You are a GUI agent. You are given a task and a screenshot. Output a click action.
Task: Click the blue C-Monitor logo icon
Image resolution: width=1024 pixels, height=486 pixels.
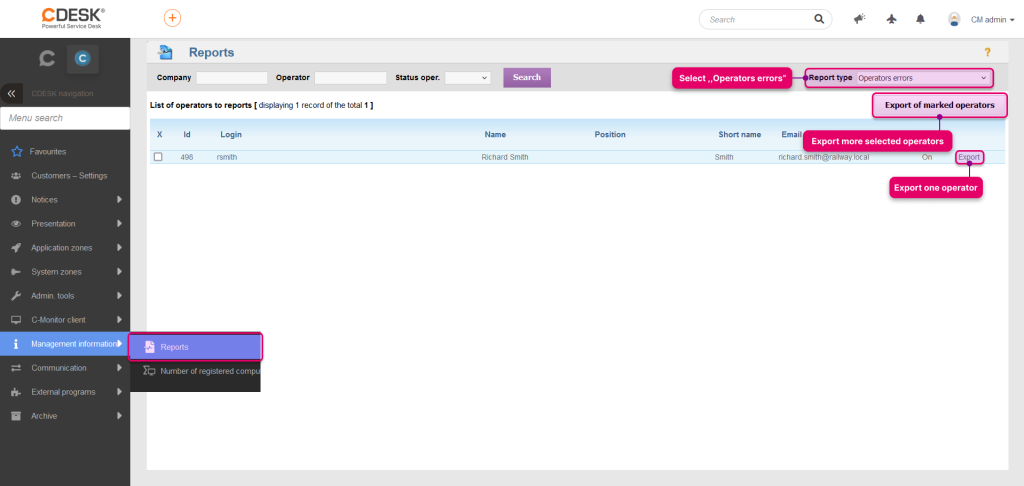[82, 59]
